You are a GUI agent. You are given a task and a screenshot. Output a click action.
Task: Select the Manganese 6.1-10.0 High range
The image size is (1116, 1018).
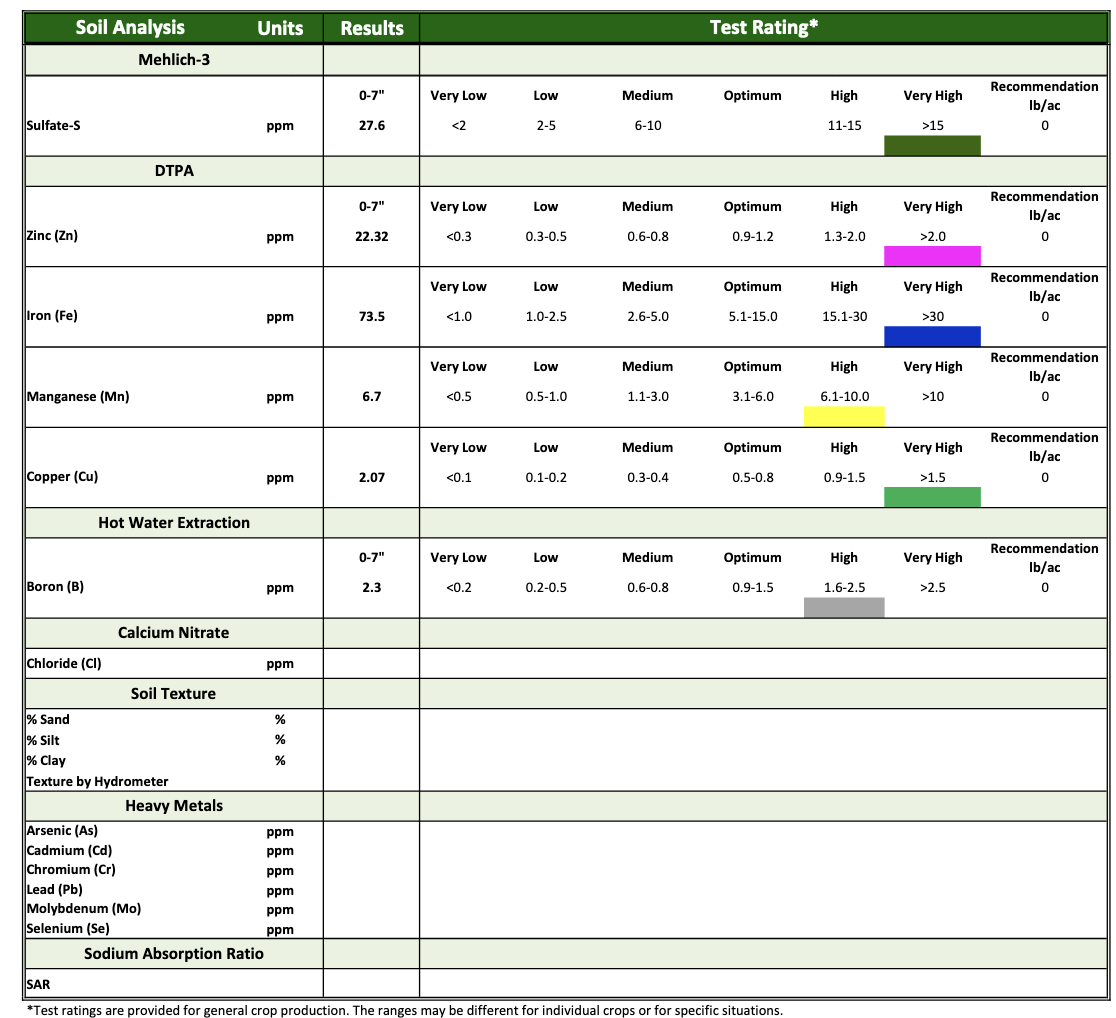[844, 397]
